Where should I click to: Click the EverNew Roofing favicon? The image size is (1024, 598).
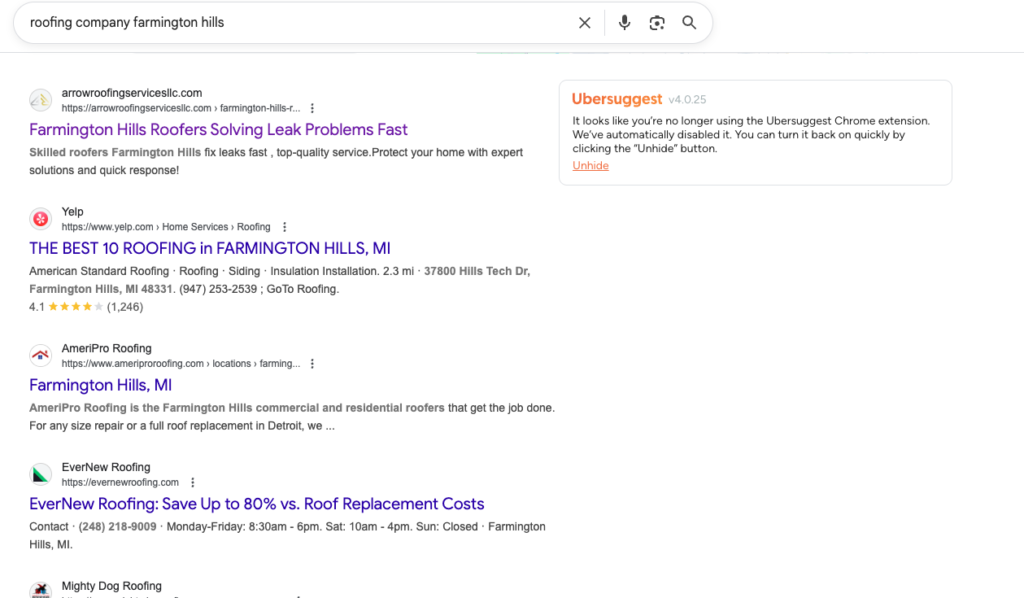(x=41, y=474)
